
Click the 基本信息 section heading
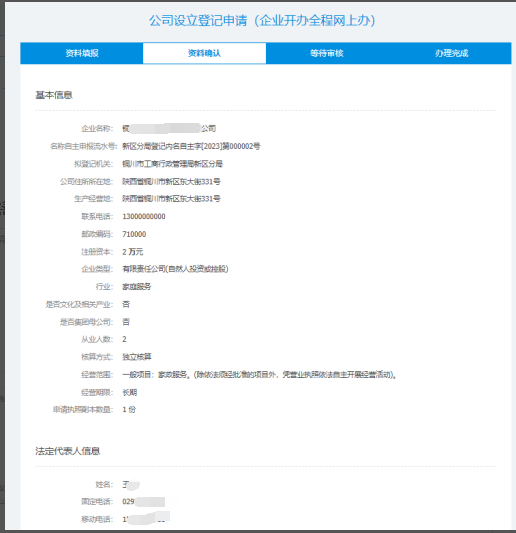click(x=54, y=95)
